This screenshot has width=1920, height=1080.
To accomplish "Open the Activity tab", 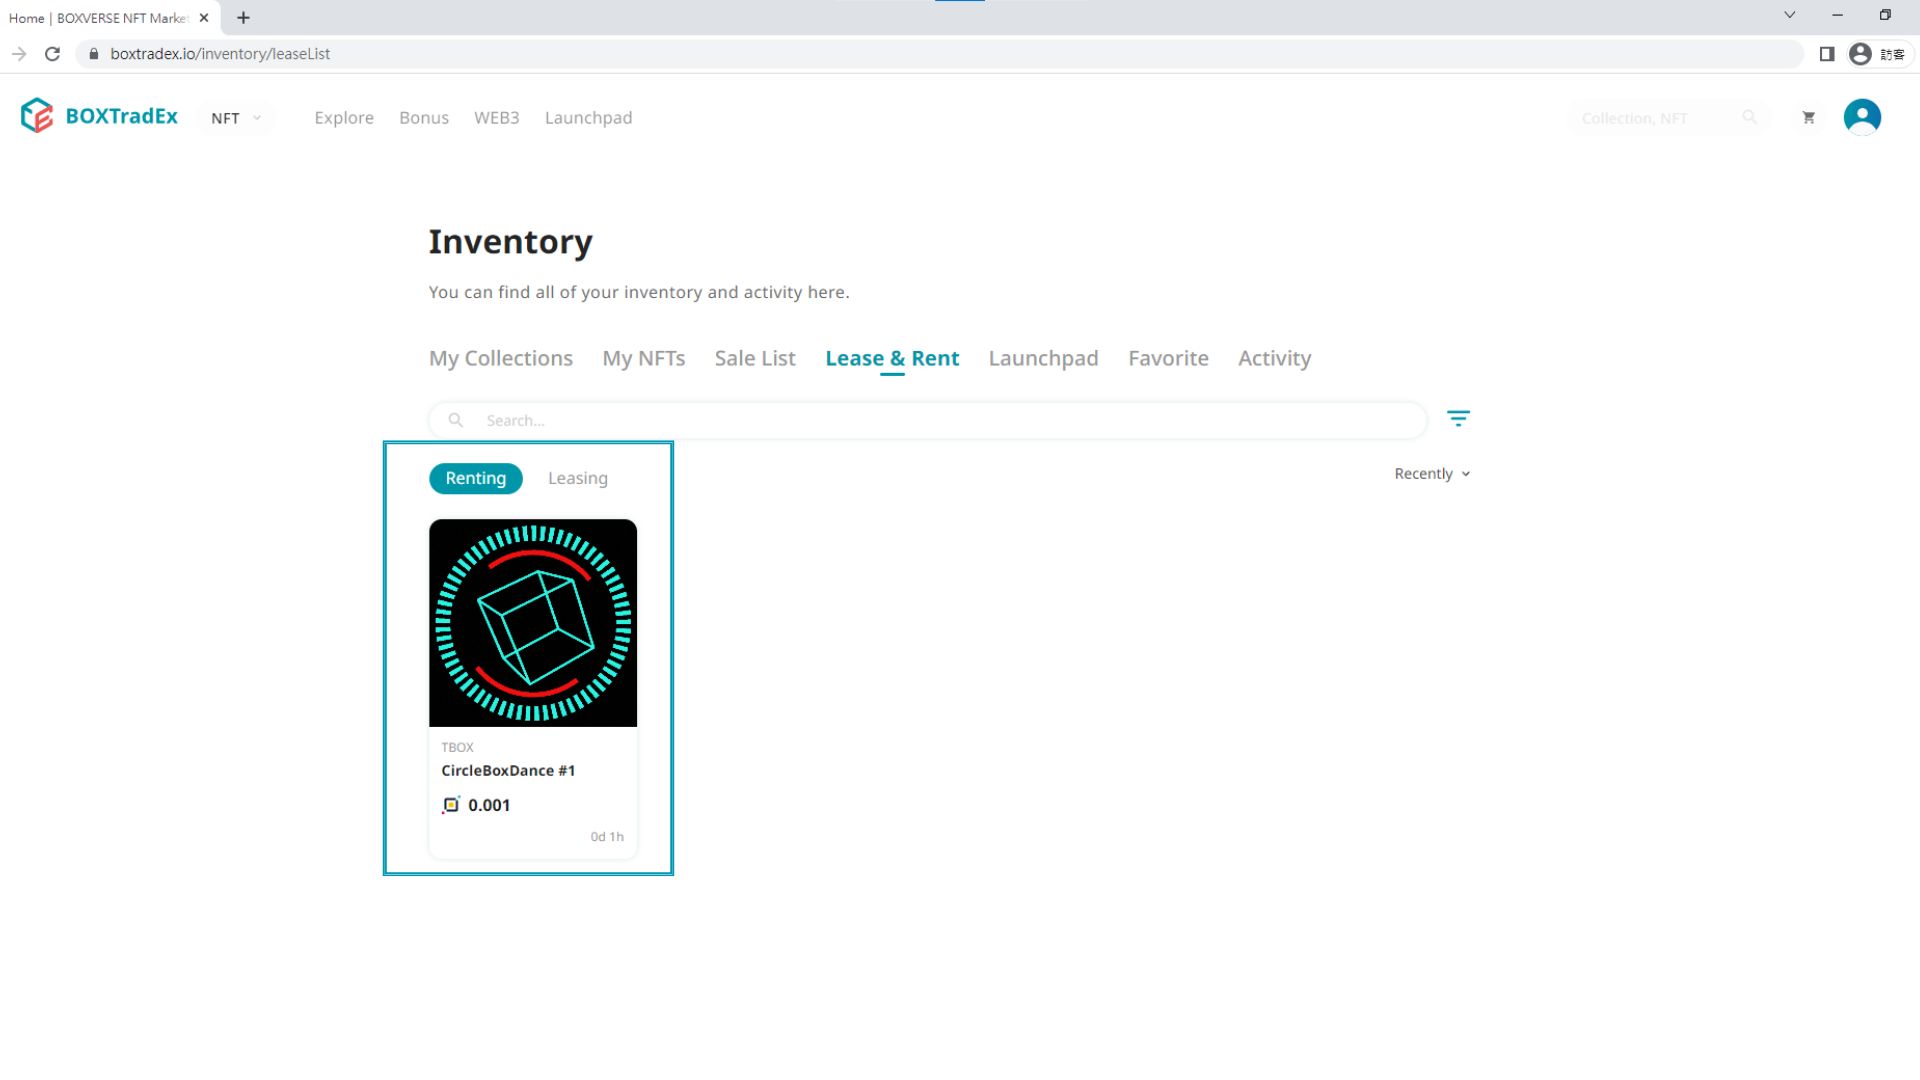I will coord(1274,358).
